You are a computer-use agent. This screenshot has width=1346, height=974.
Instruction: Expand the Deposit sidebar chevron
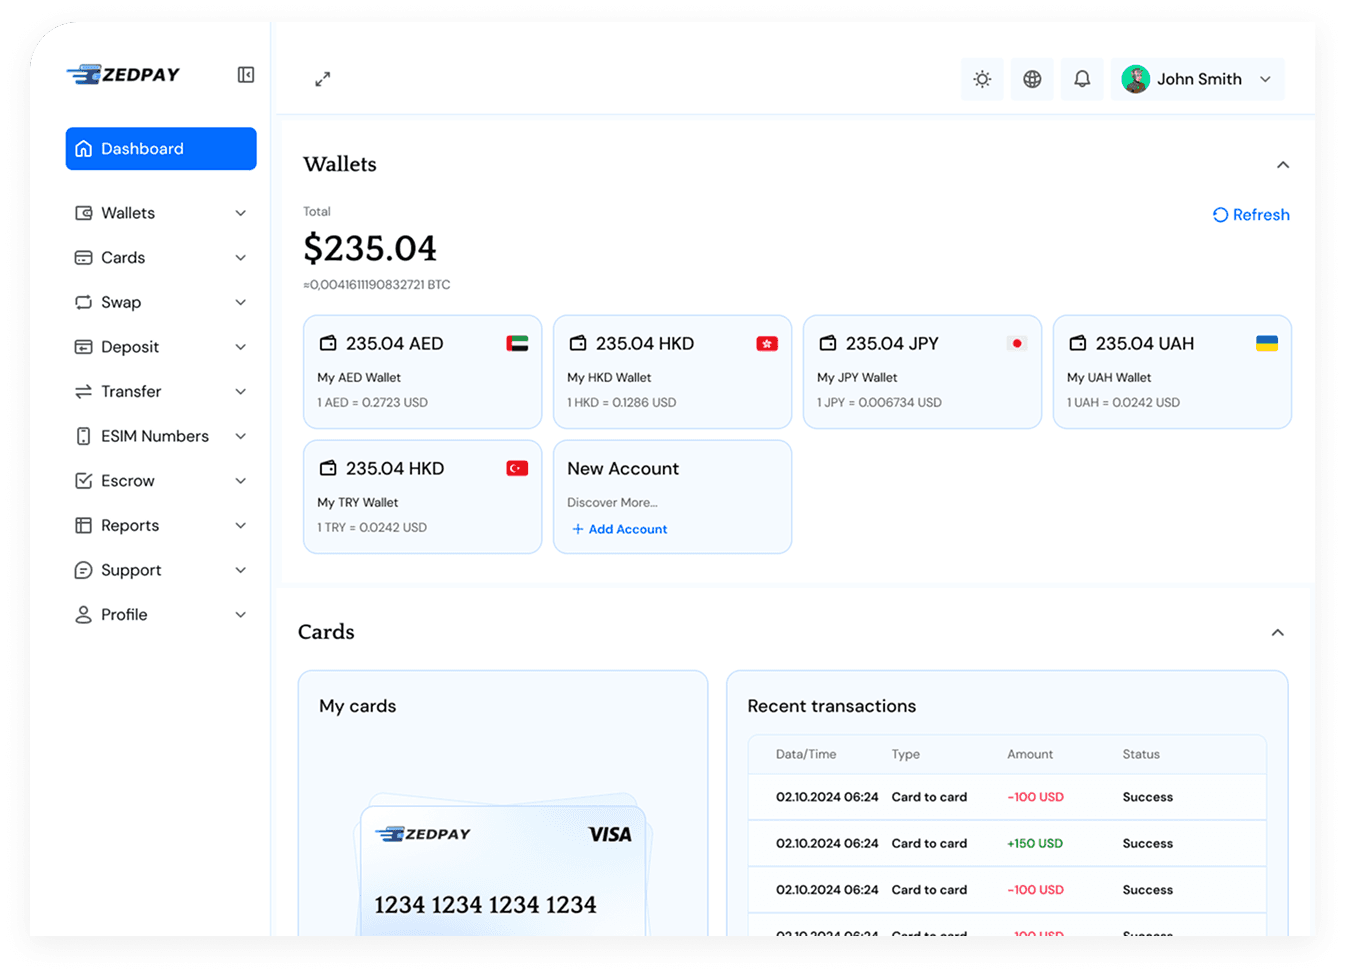point(241,347)
